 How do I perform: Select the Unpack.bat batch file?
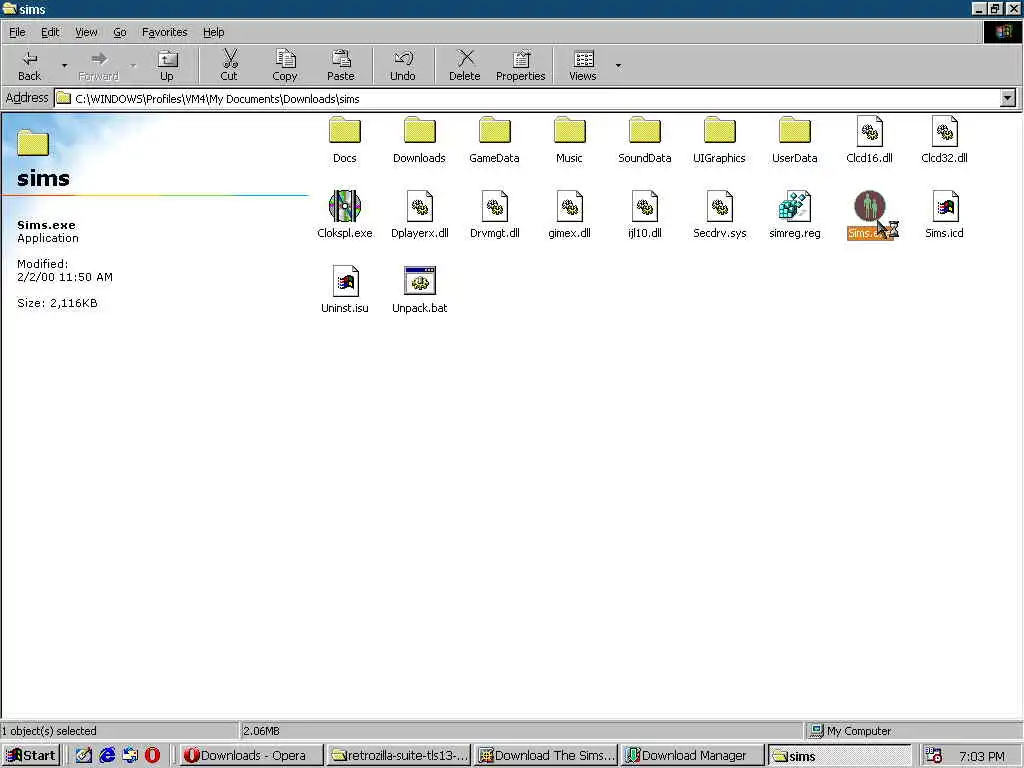click(x=419, y=290)
